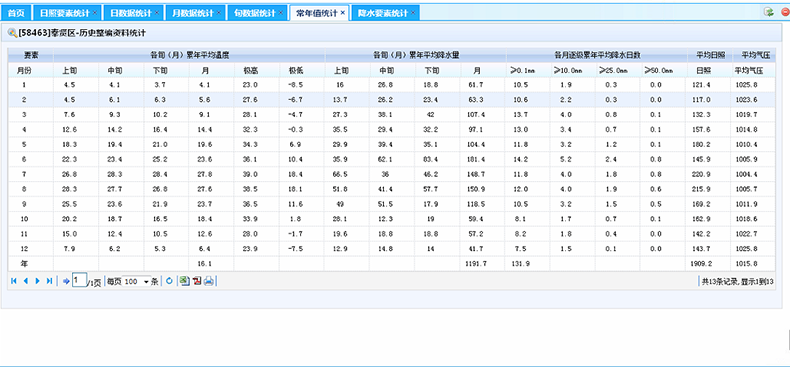Click the record count text 共13条记录
The height and width of the screenshot is (367, 790).
click(x=720, y=282)
